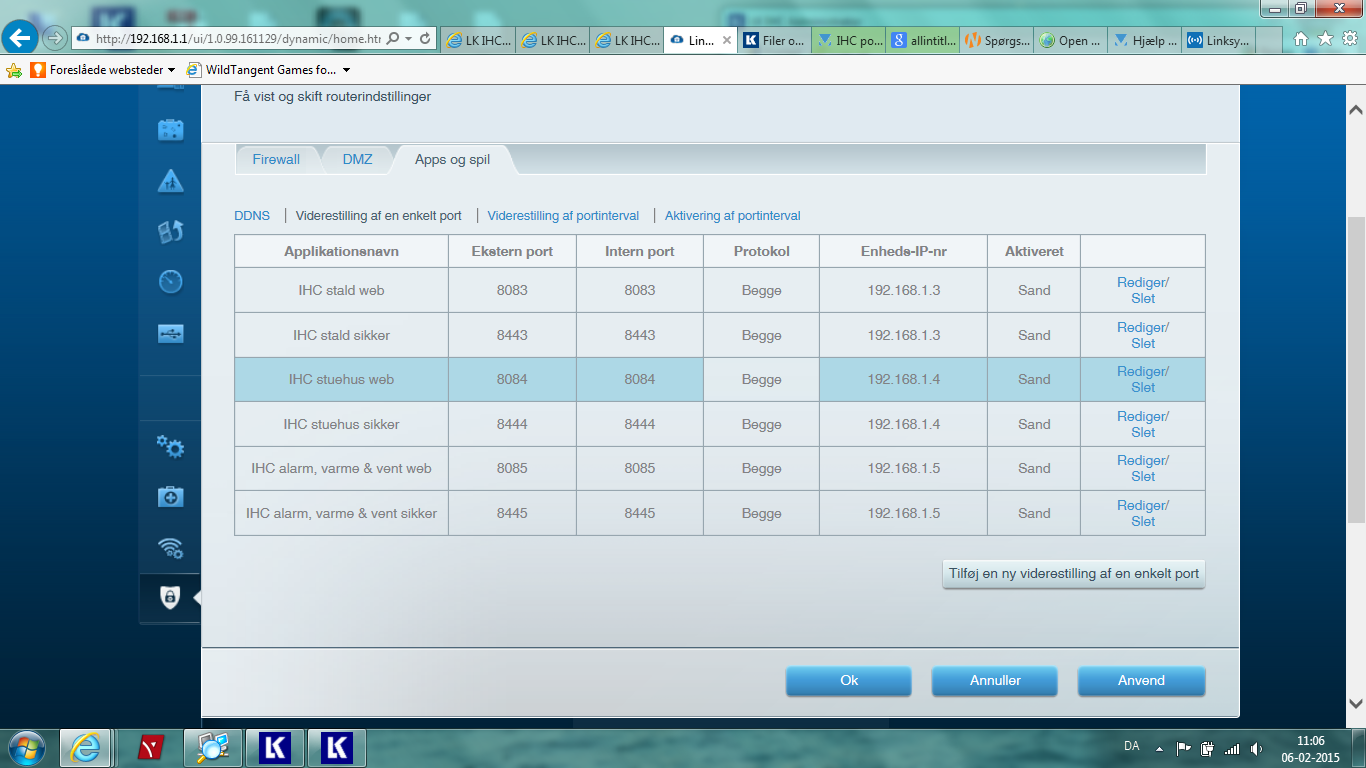Open External Storage USB icon
This screenshot has width=1366, height=768.
tap(171, 334)
